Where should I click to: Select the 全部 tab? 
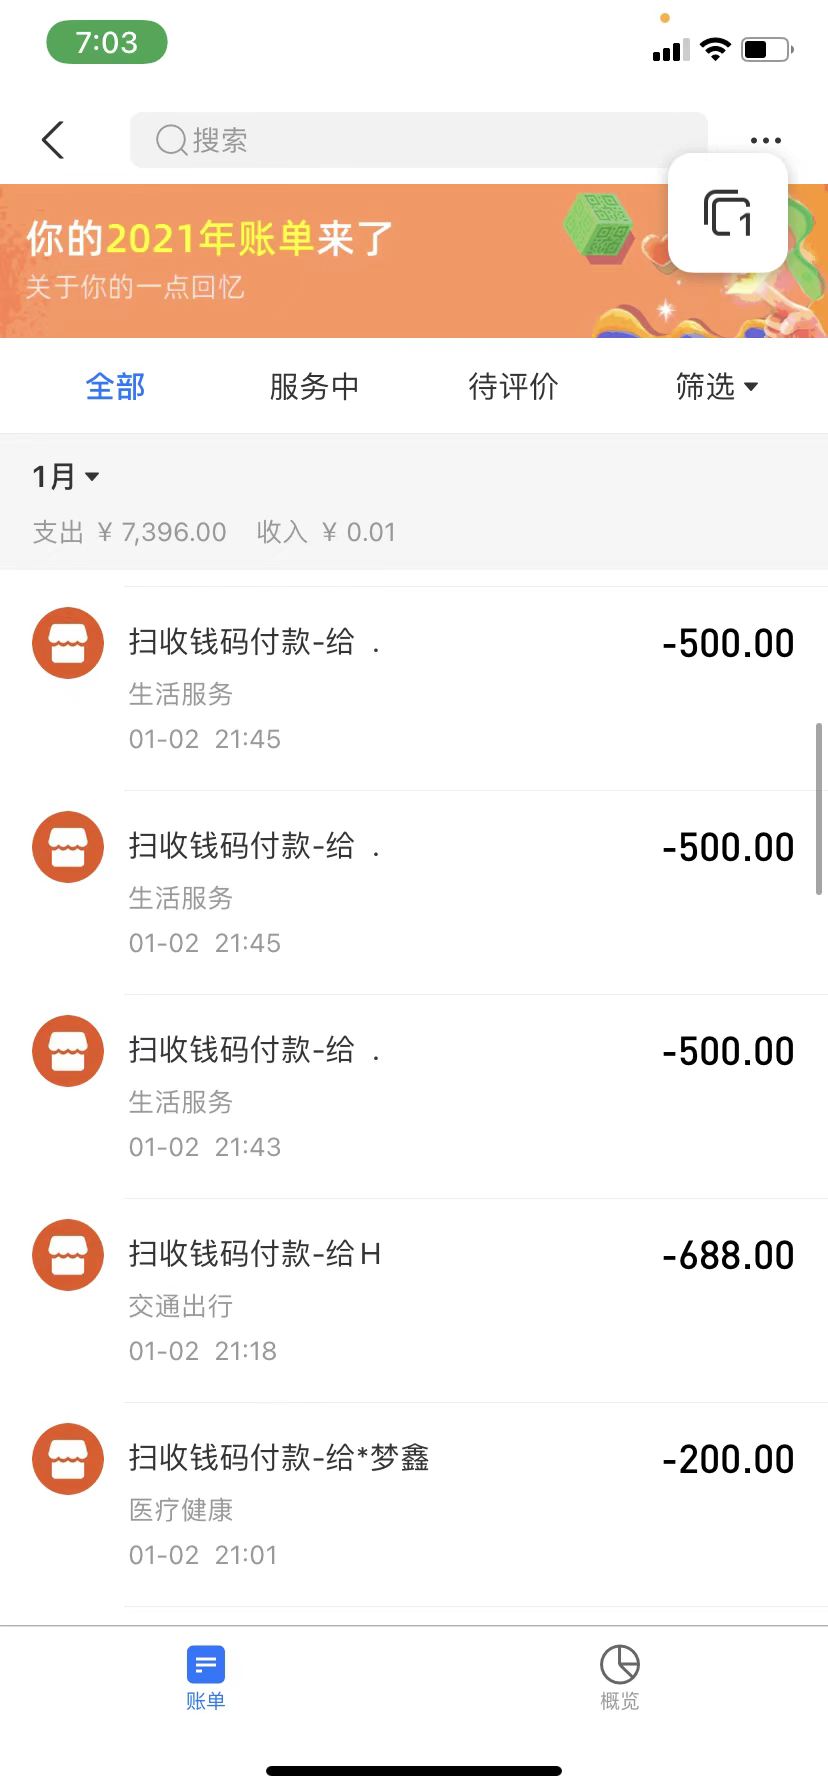point(115,386)
